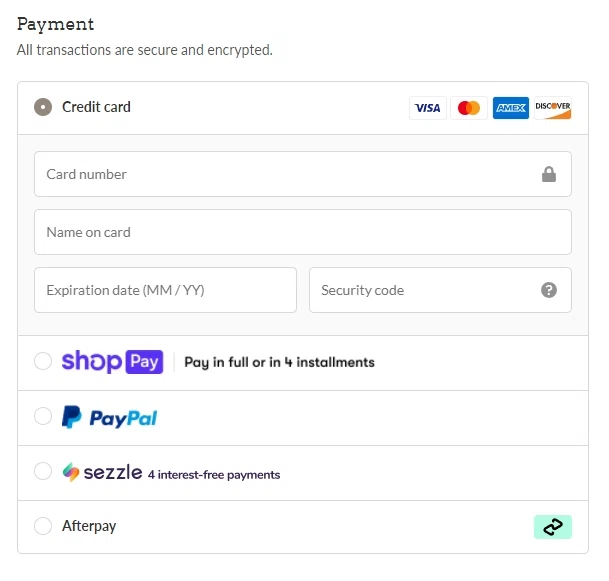
Task: Select the Afterpay radio button
Action: pos(43,526)
